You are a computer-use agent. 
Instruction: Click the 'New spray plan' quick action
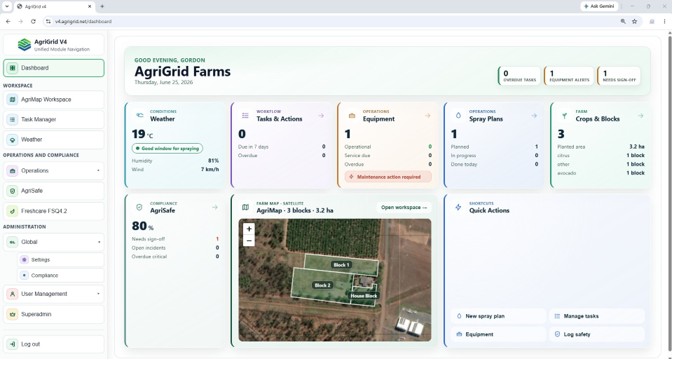point(498,316)
